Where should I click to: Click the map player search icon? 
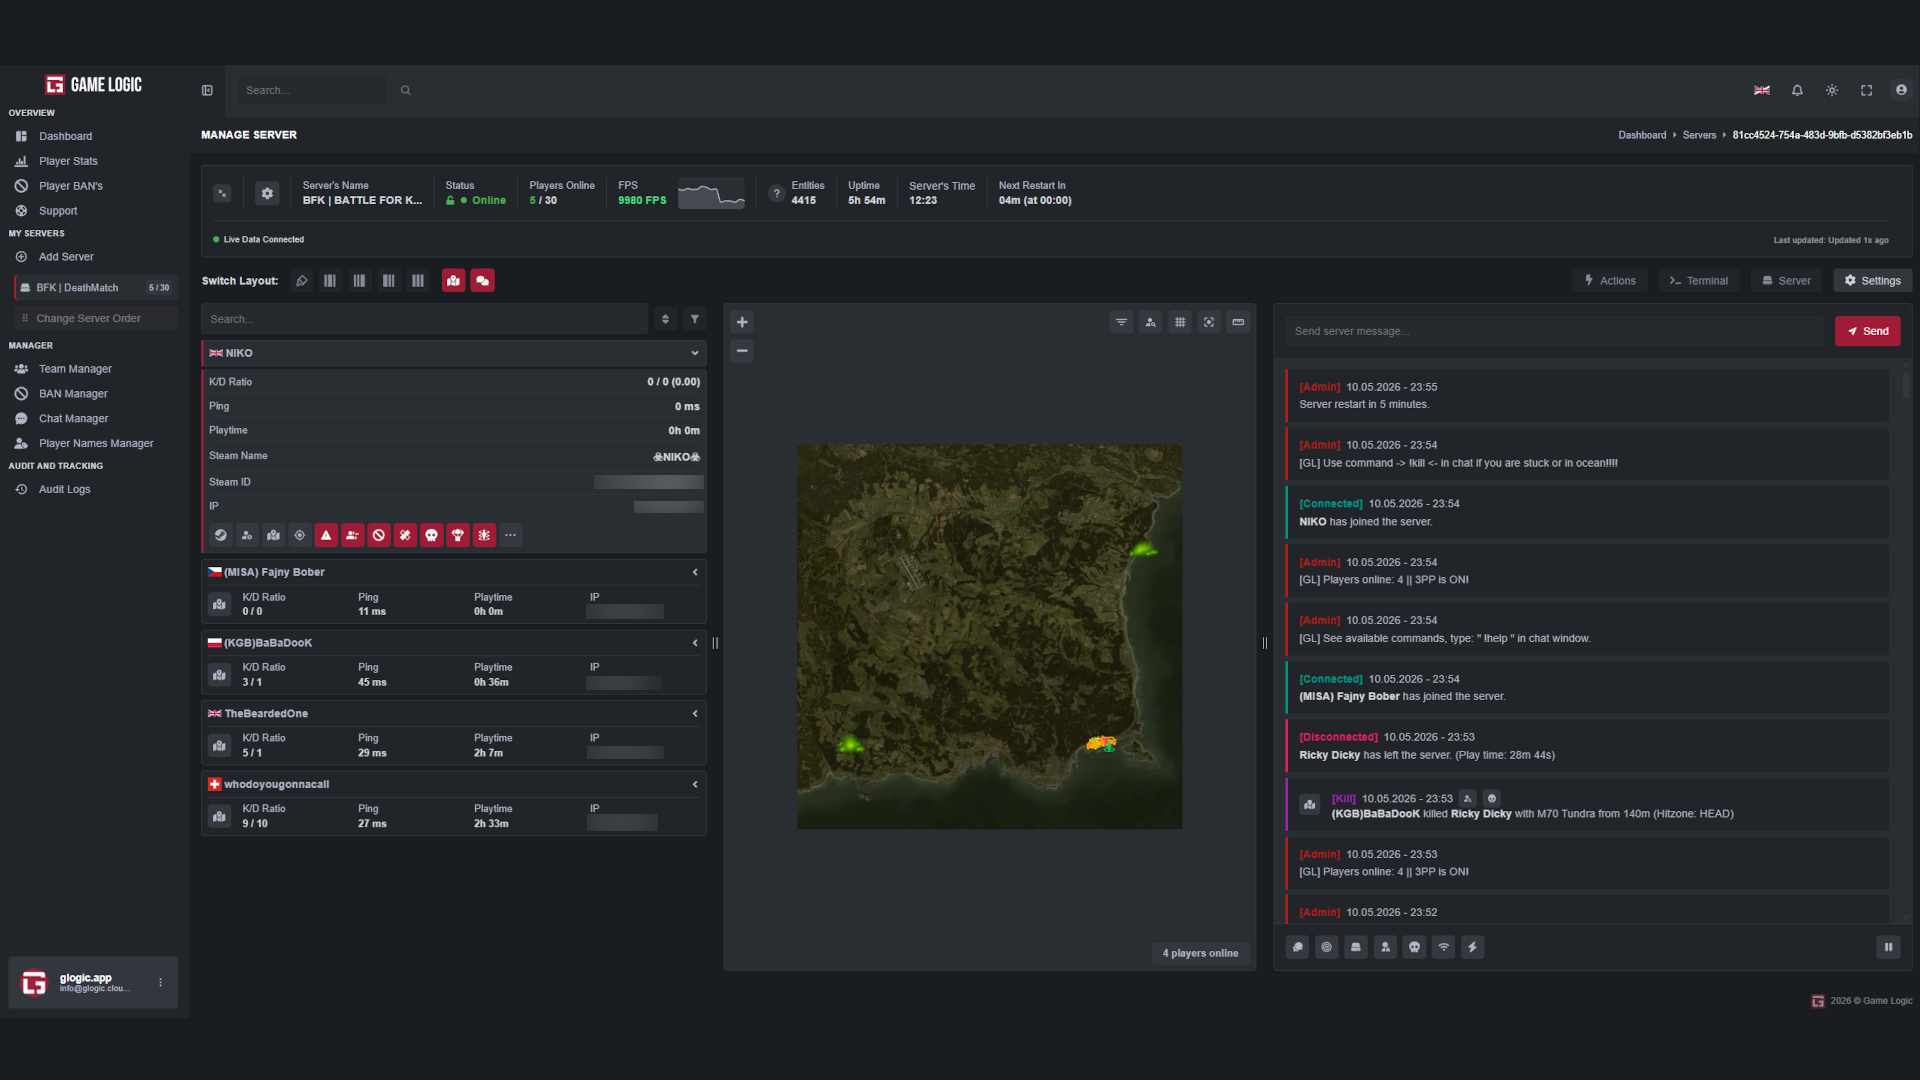tap(1151, 322)
